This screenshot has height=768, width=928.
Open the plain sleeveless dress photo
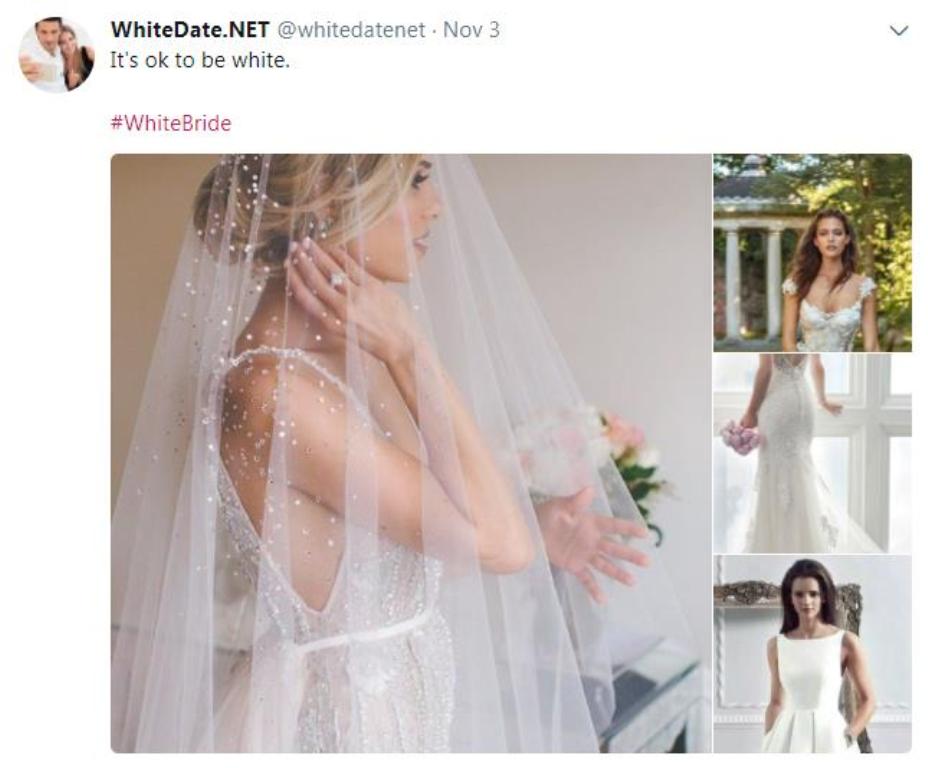click(x=813, y=654)
